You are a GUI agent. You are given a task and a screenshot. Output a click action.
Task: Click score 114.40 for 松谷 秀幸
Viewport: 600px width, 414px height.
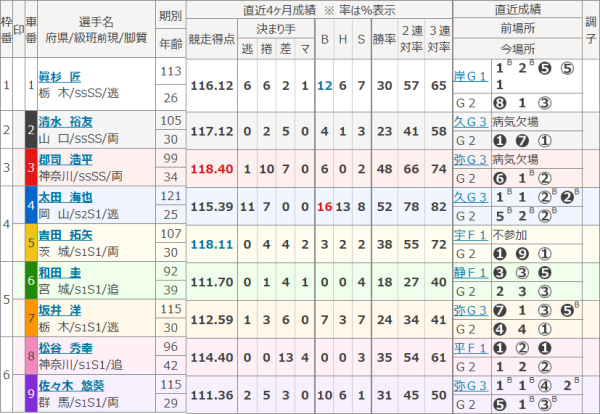click(x=212, y=357)
